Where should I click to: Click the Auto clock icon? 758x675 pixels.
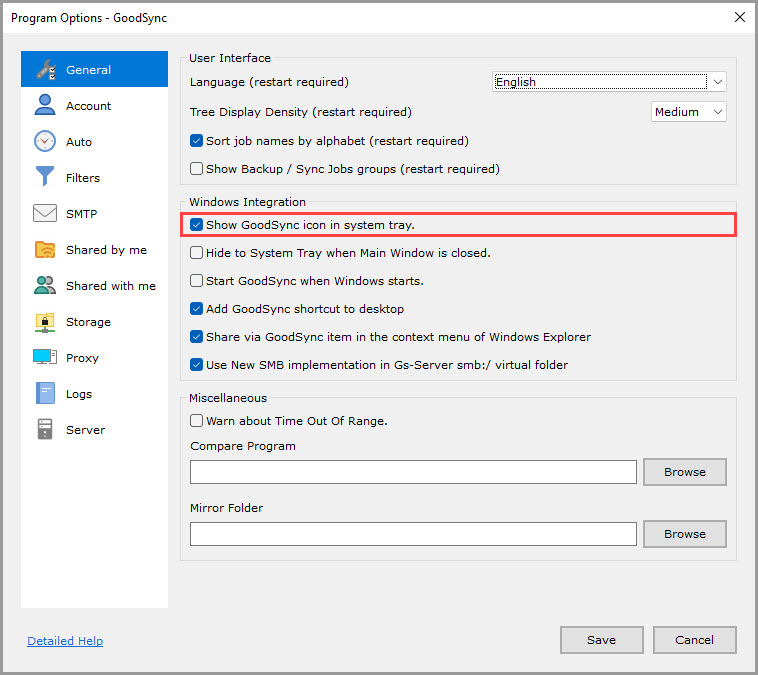point(44,141)
